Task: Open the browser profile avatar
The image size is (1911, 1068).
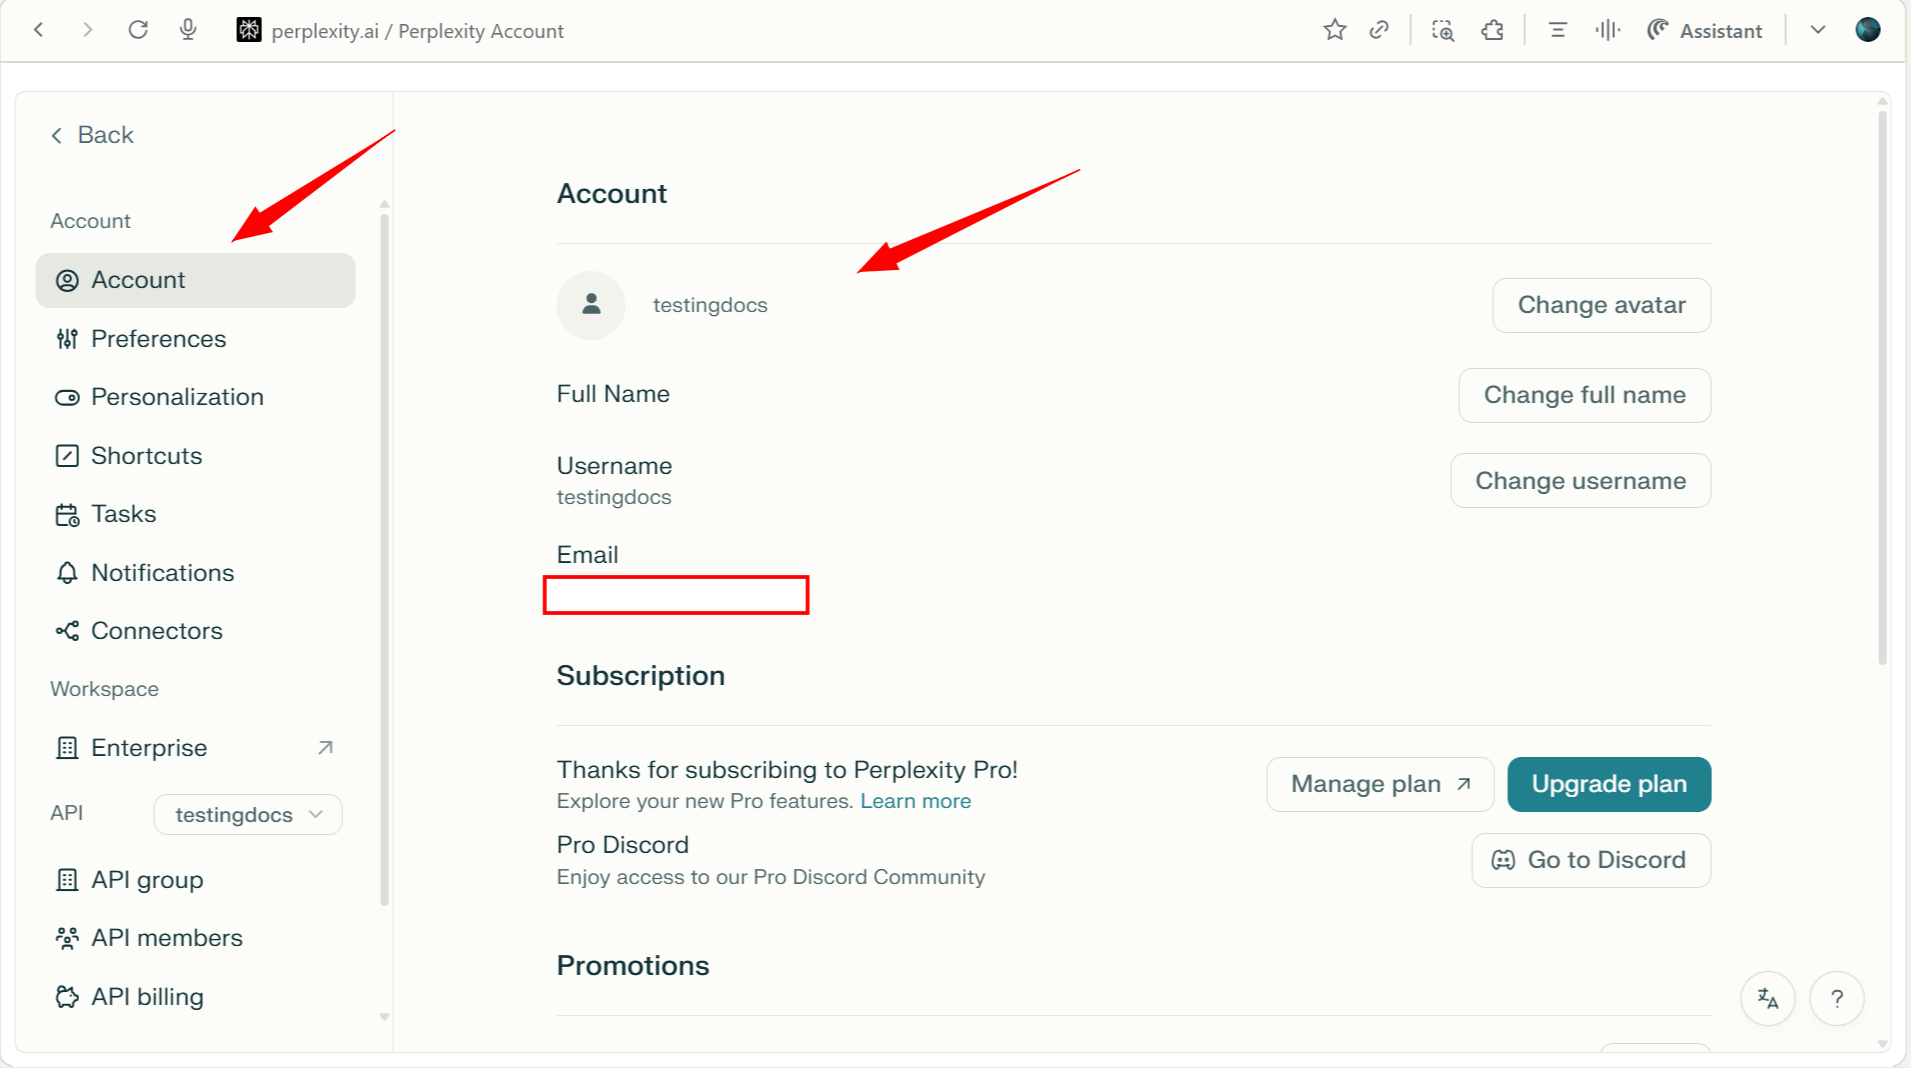Action: coord(1867,30)
